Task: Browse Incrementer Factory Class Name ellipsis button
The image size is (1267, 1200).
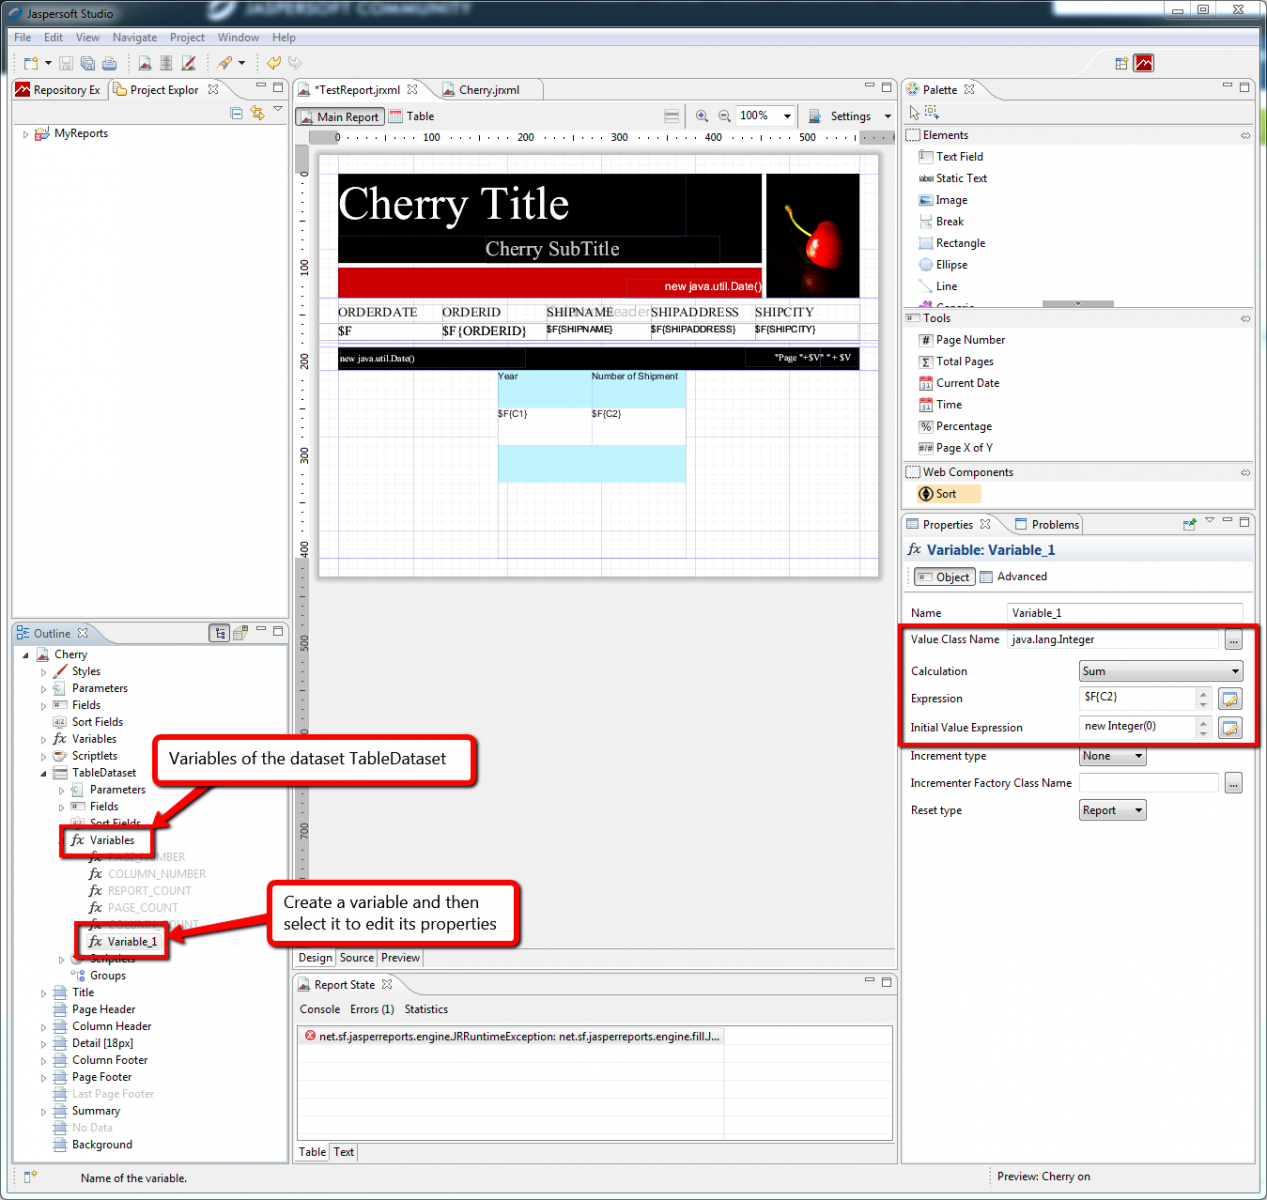Action: (x=1233, y=784)
